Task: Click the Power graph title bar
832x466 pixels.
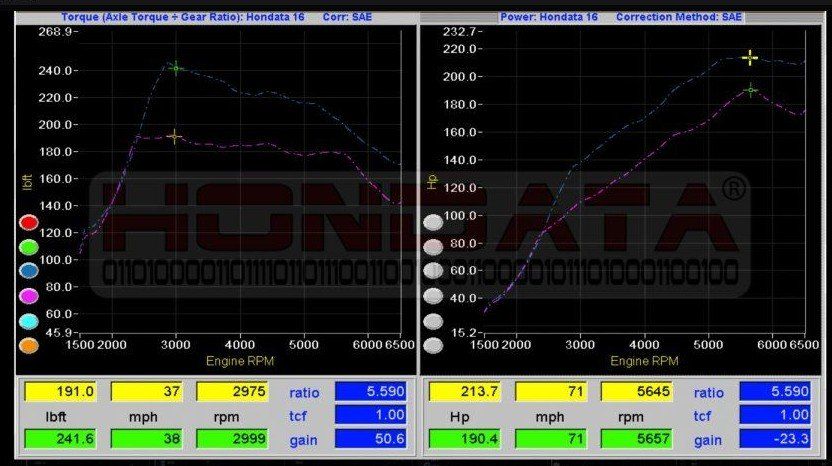Action: coord(621,17)
